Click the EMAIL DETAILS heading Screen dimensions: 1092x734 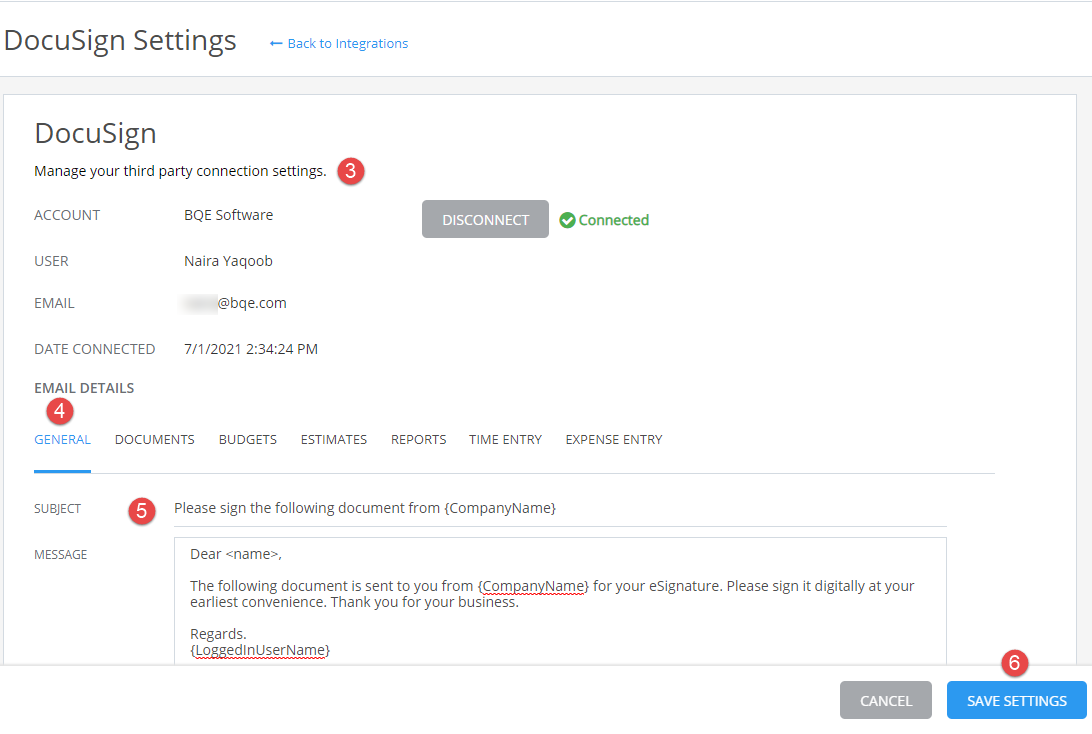pyautogui.click(x=84, y=388)
